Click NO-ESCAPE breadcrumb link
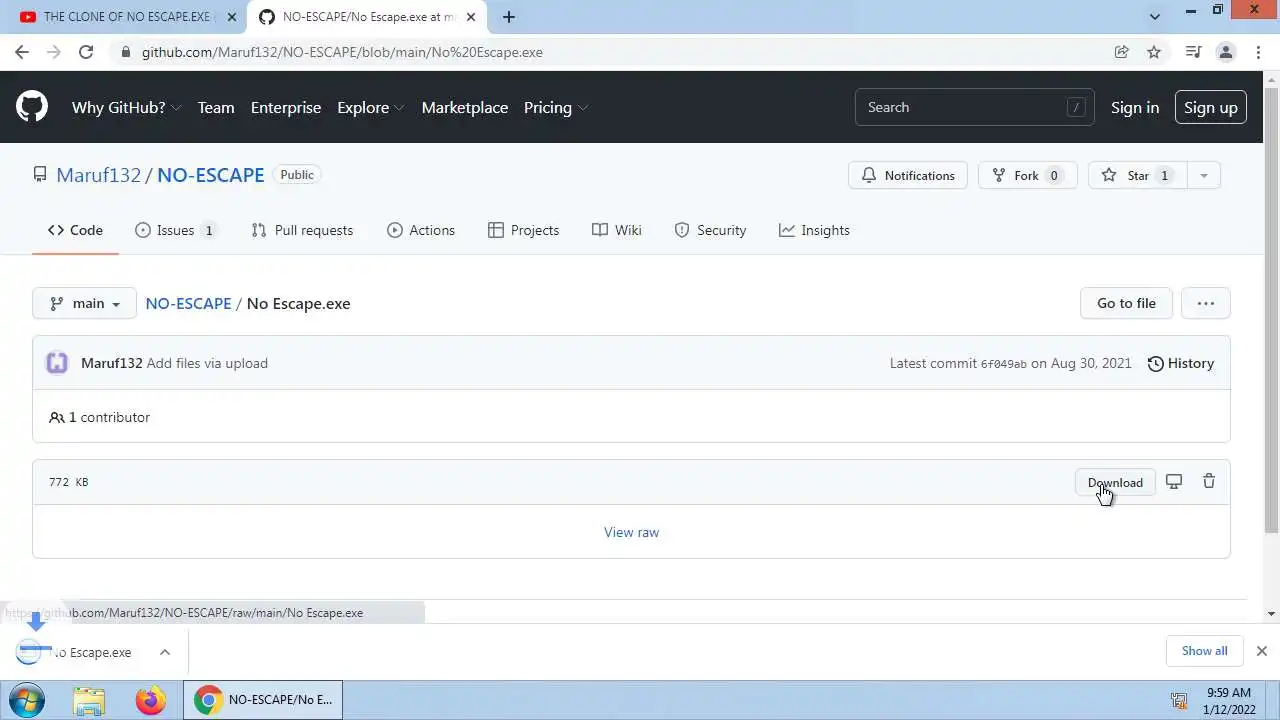 click(x=188, y=303)
